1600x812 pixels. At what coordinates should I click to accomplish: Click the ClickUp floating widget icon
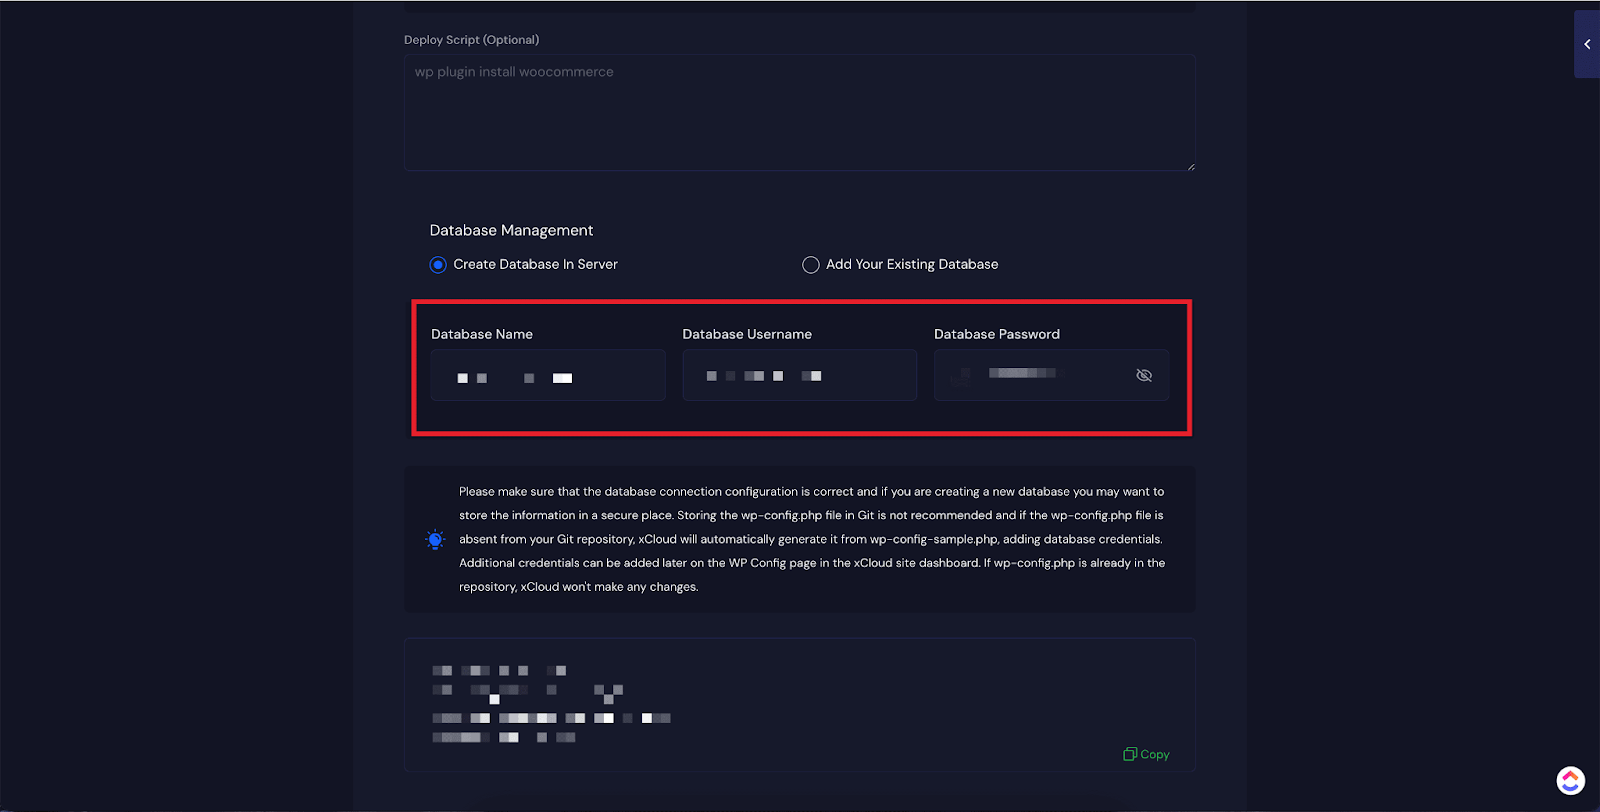pos(1570,780)
